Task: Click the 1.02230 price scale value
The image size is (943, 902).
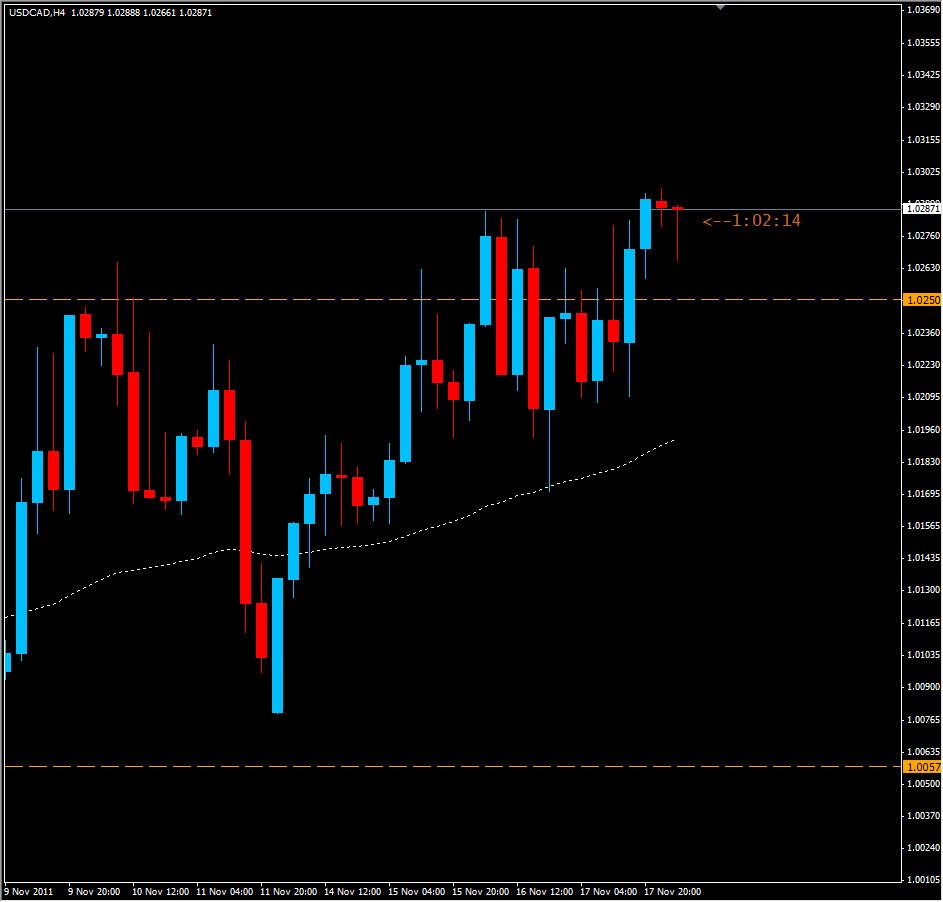Action: tap(923, 365)
